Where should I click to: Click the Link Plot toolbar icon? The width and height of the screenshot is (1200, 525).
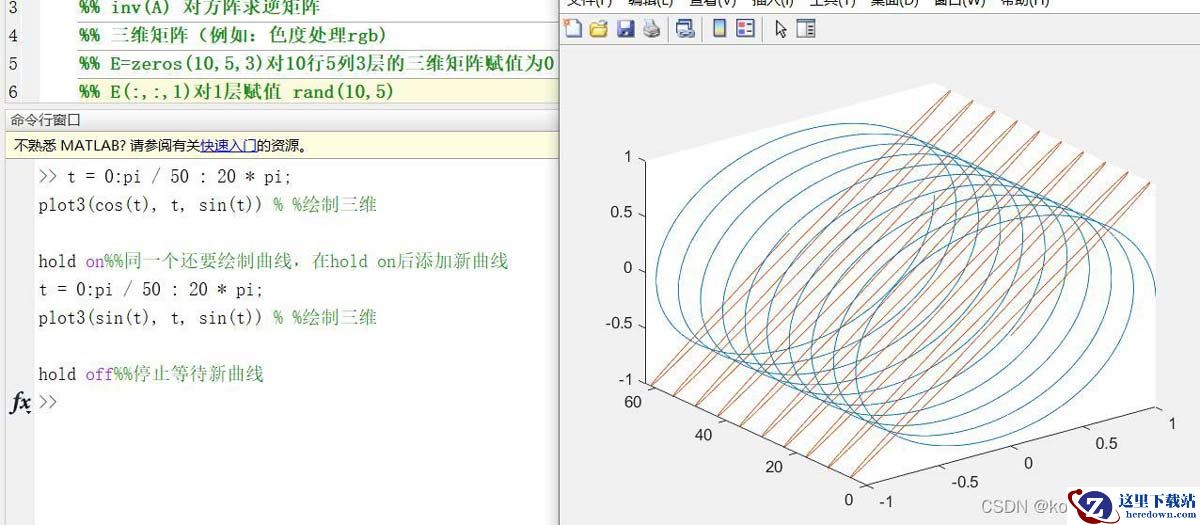click(x=685, y=28)
